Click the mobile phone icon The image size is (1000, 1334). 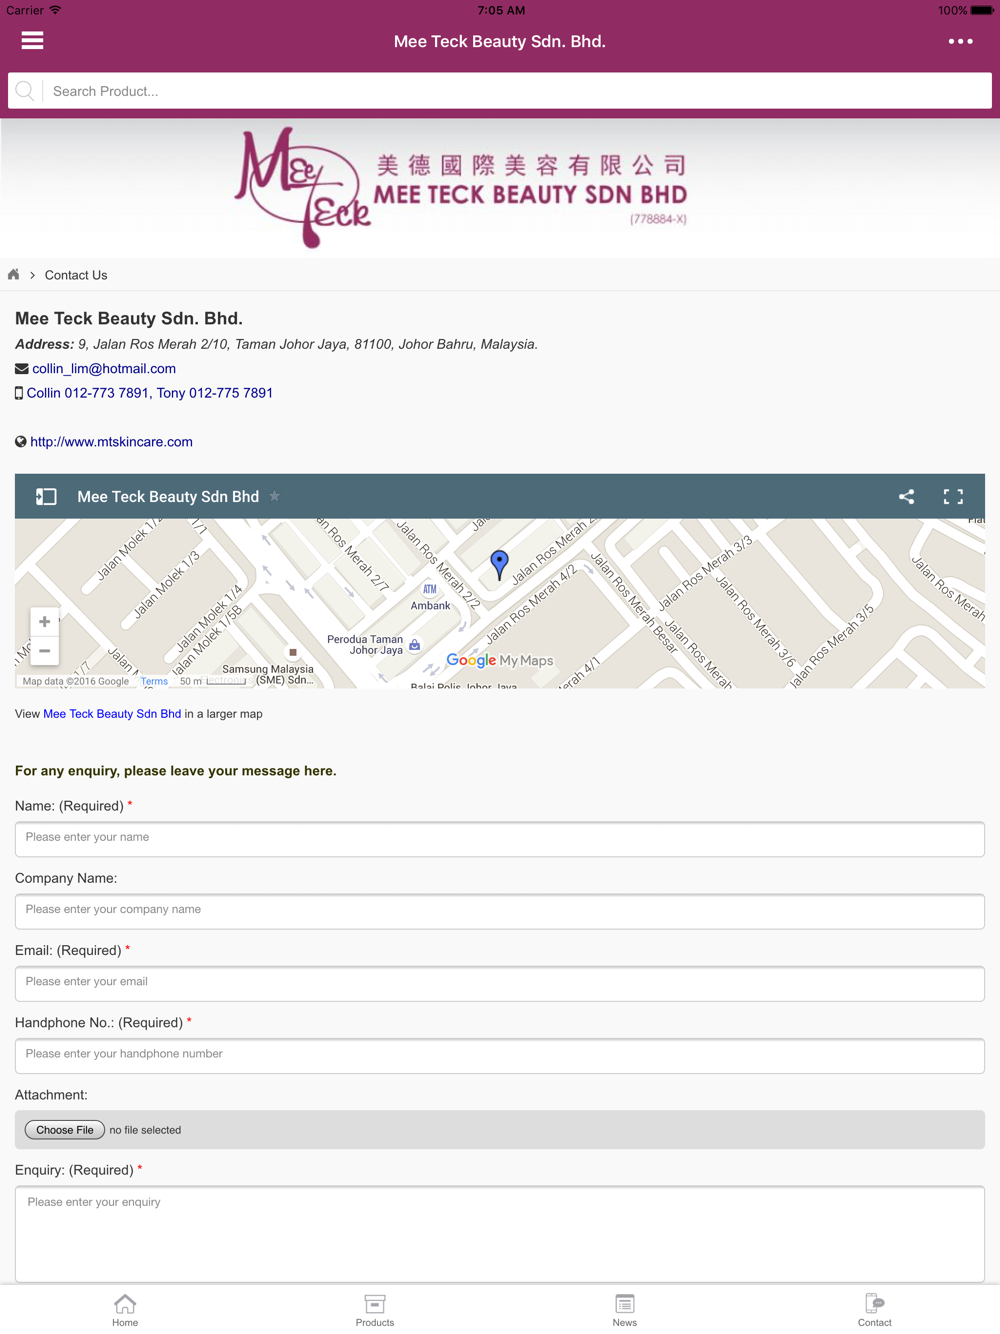point(19,393)
